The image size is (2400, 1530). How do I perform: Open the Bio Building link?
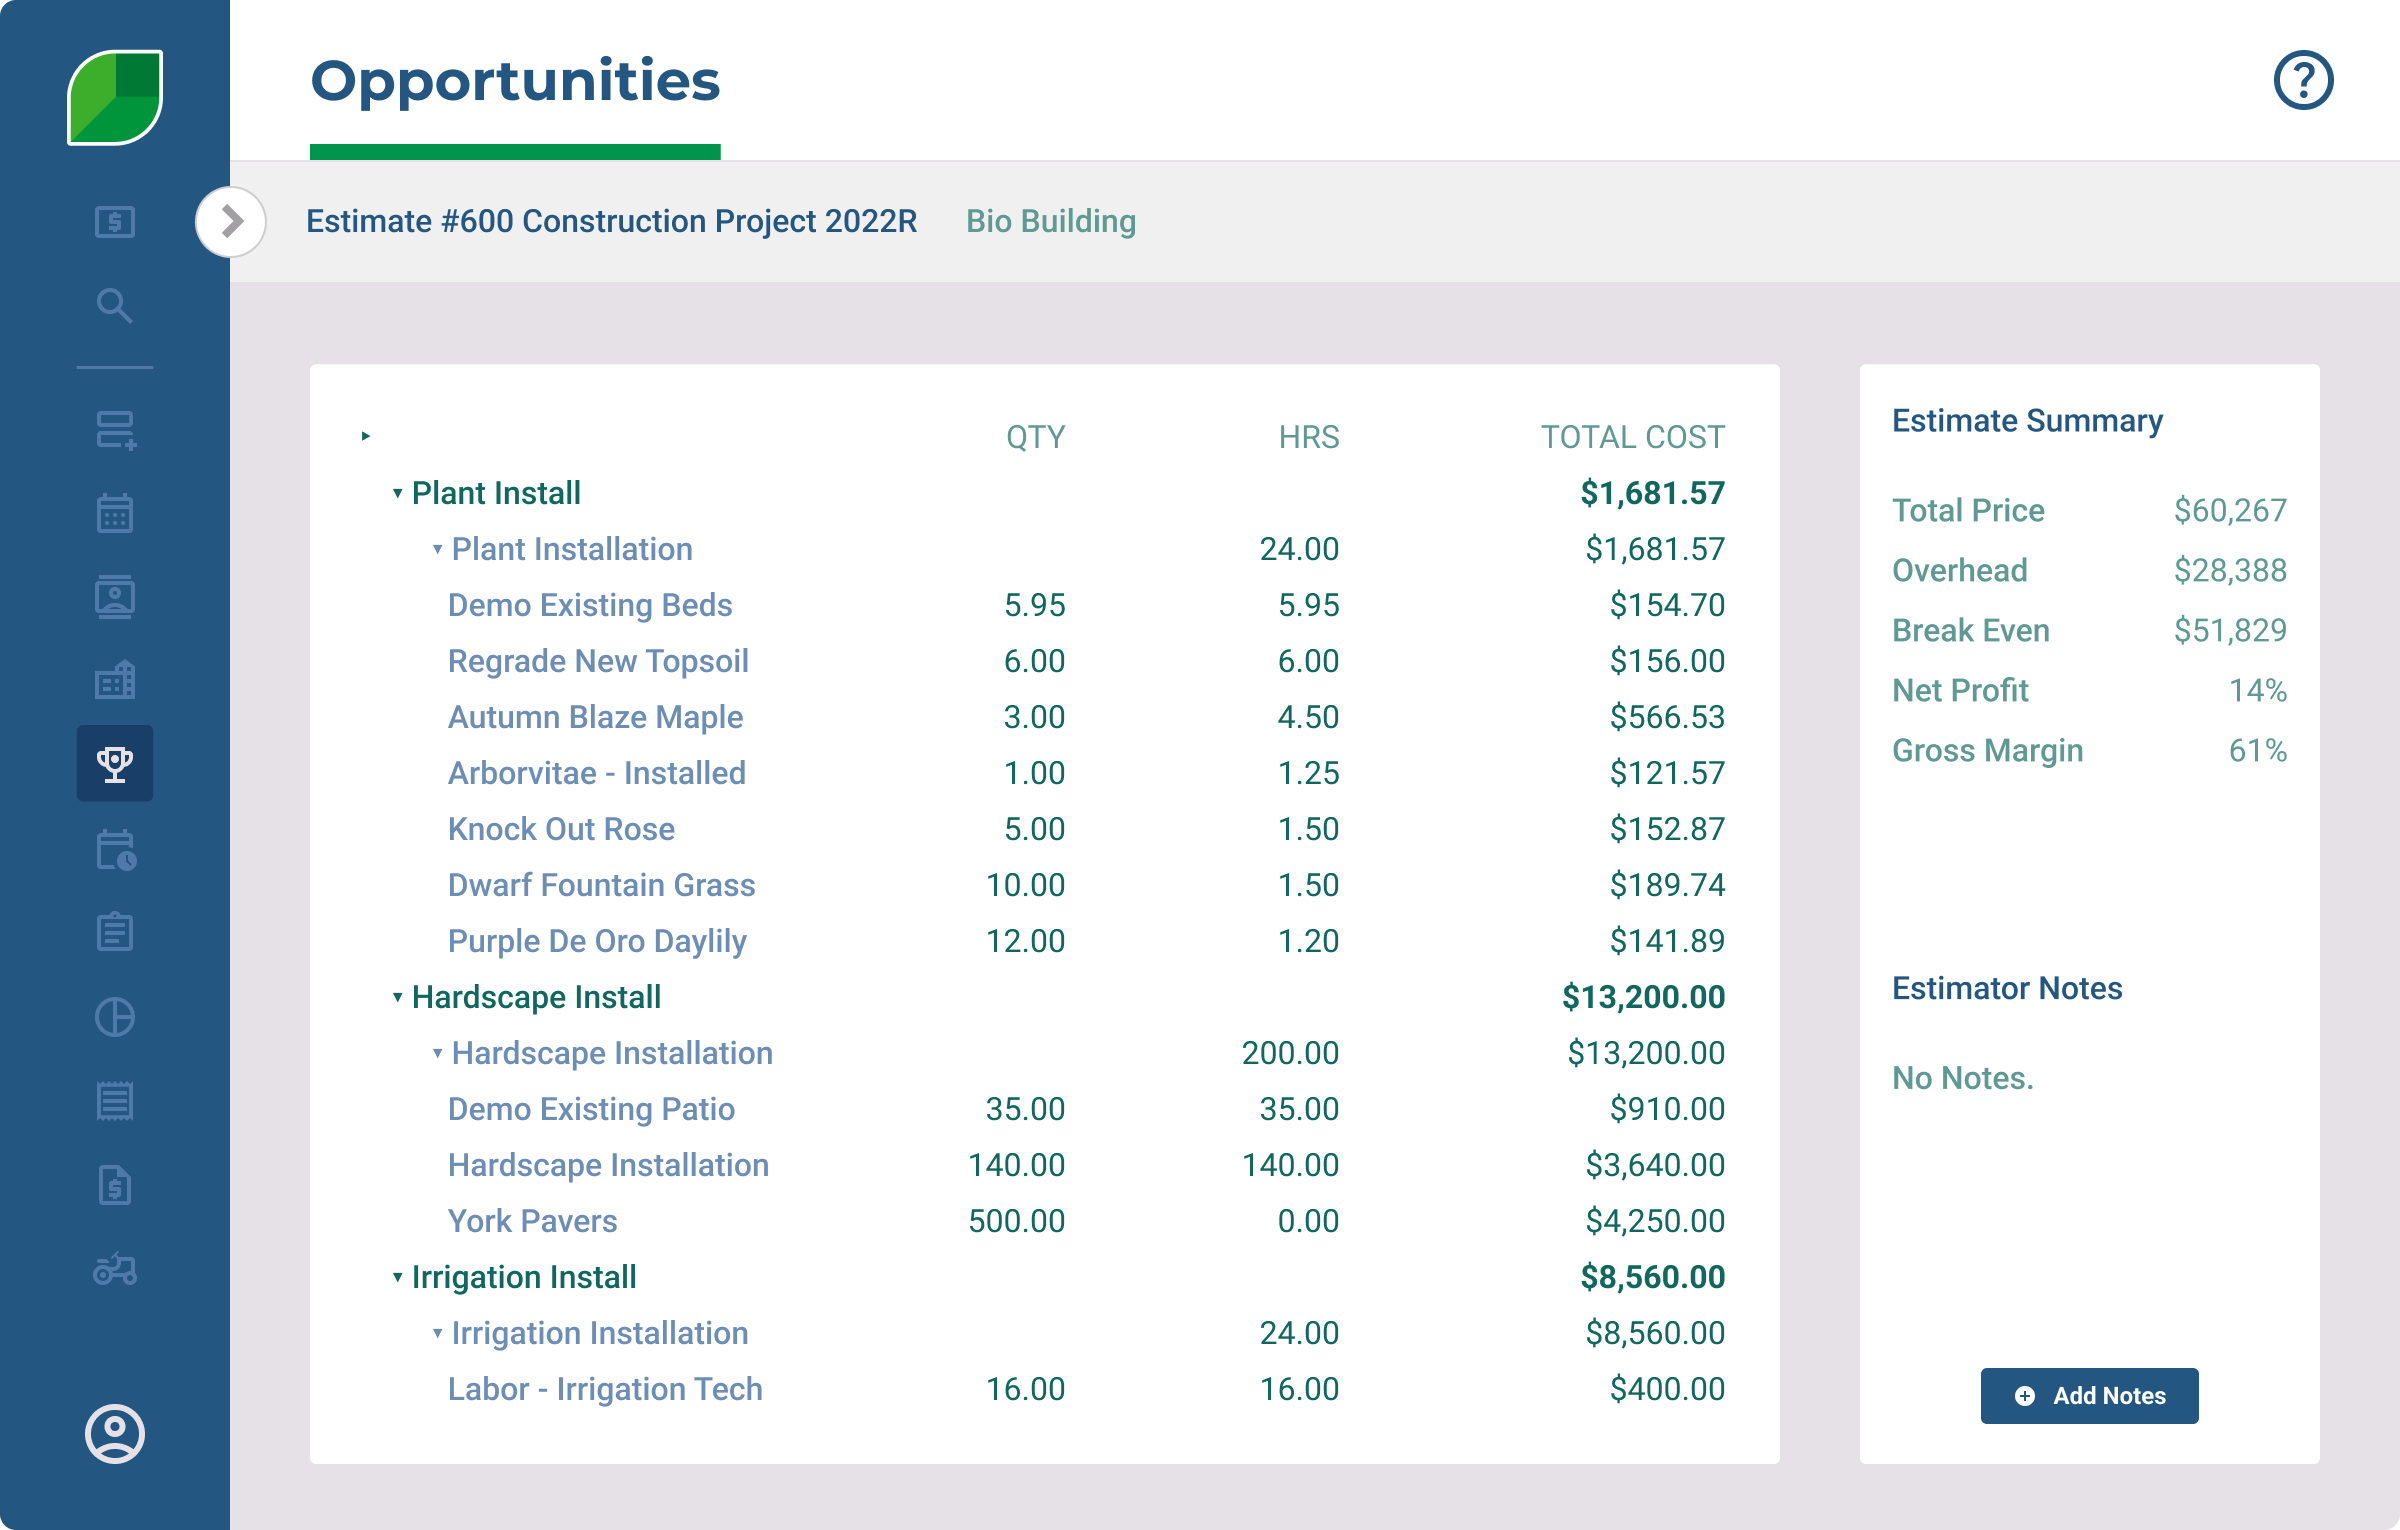click(x=1050, y=221)
